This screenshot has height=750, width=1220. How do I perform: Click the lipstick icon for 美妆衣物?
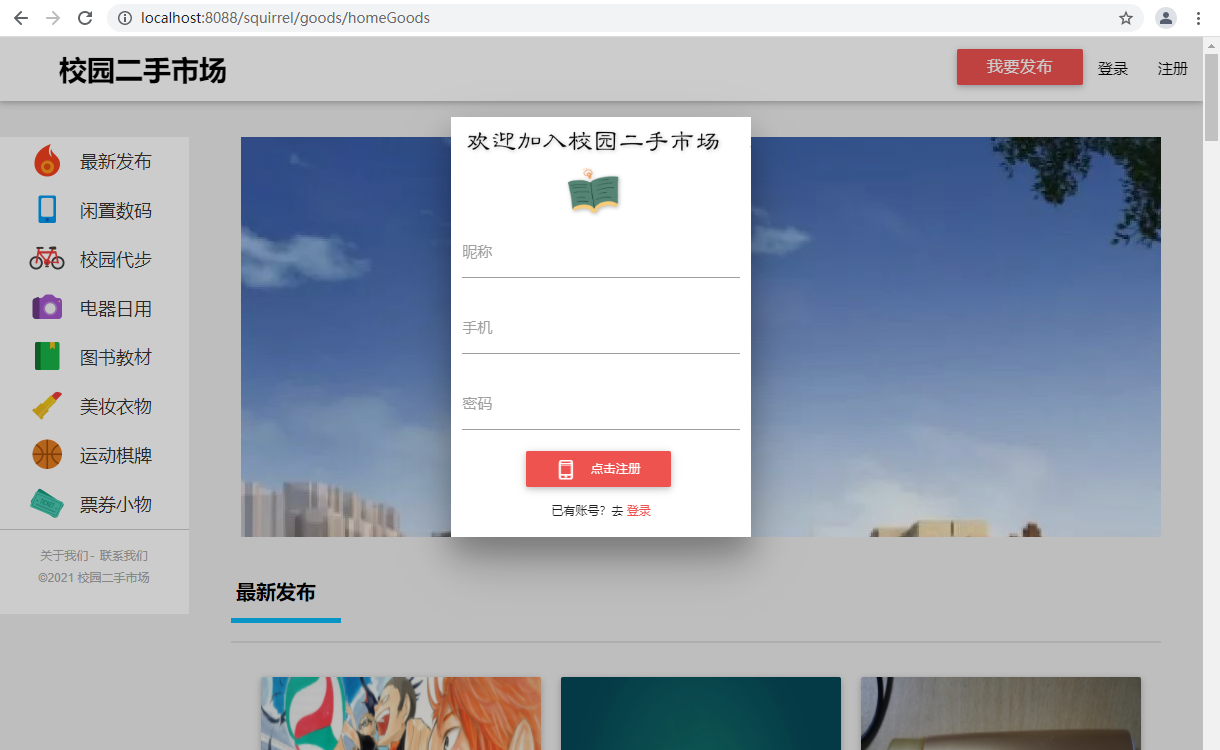(x=47, y=405)
